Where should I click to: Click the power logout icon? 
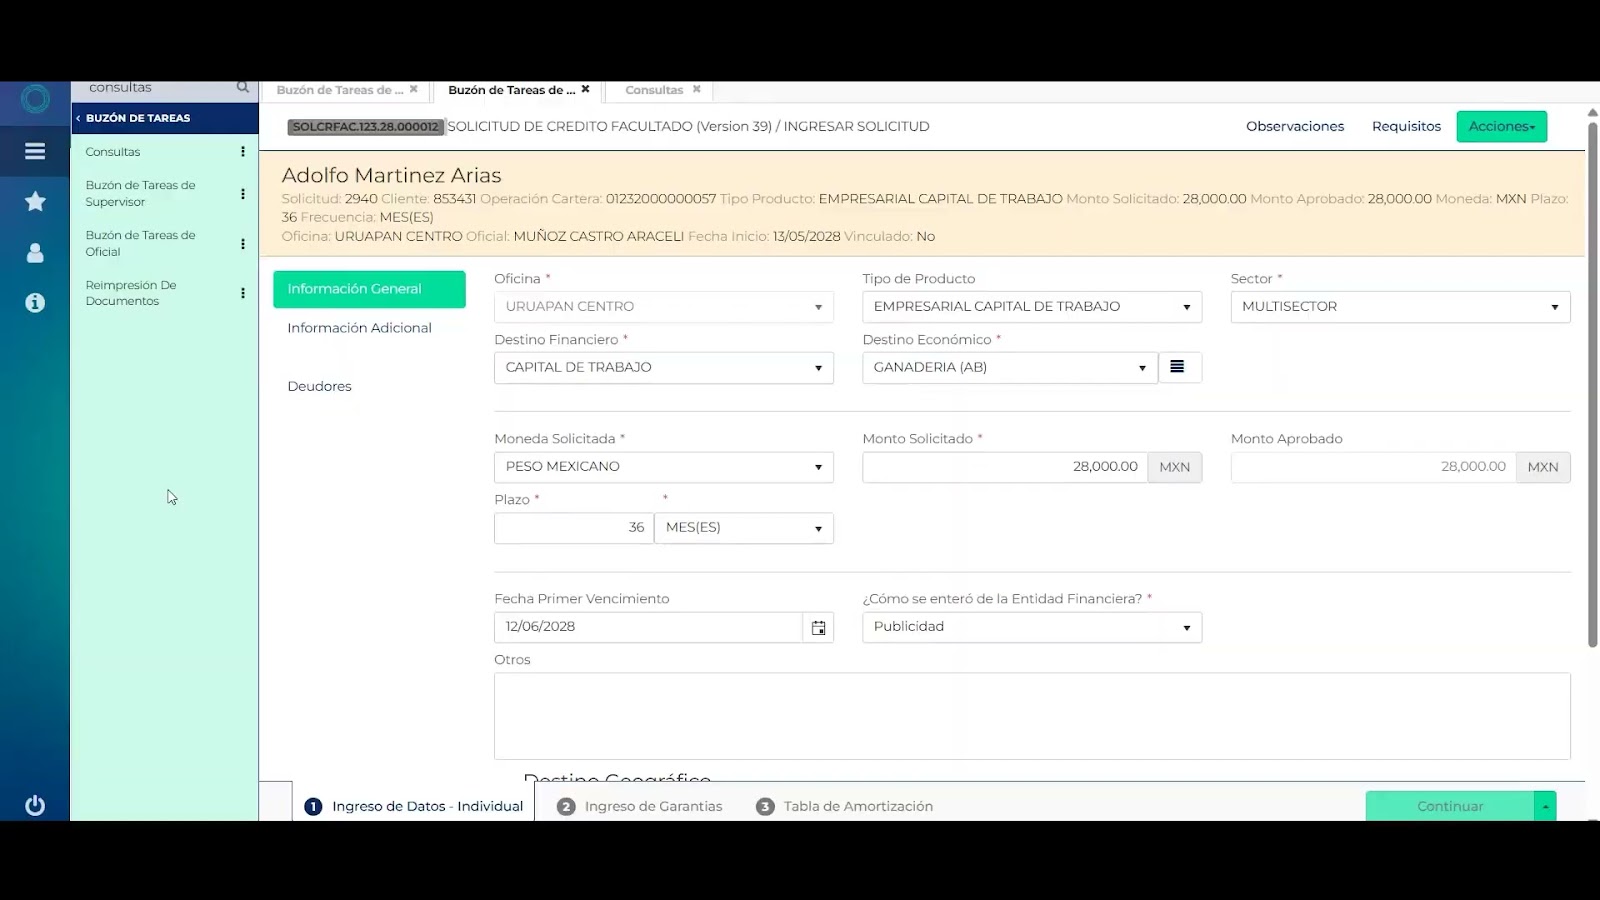point(34,804)
